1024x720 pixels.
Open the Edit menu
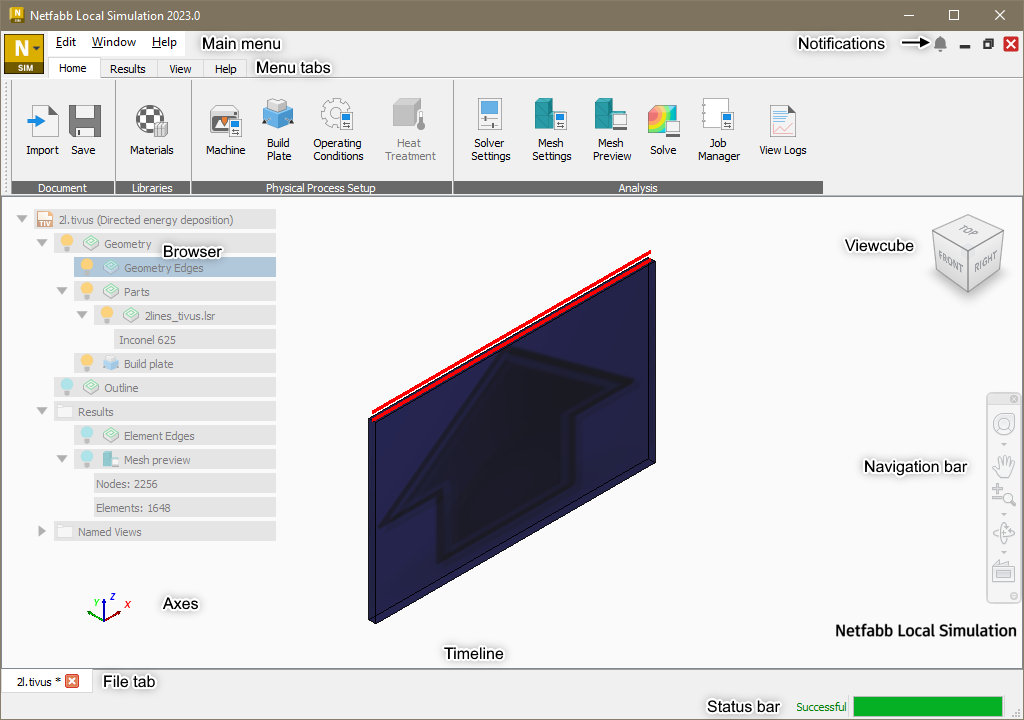tap(66, 42)
